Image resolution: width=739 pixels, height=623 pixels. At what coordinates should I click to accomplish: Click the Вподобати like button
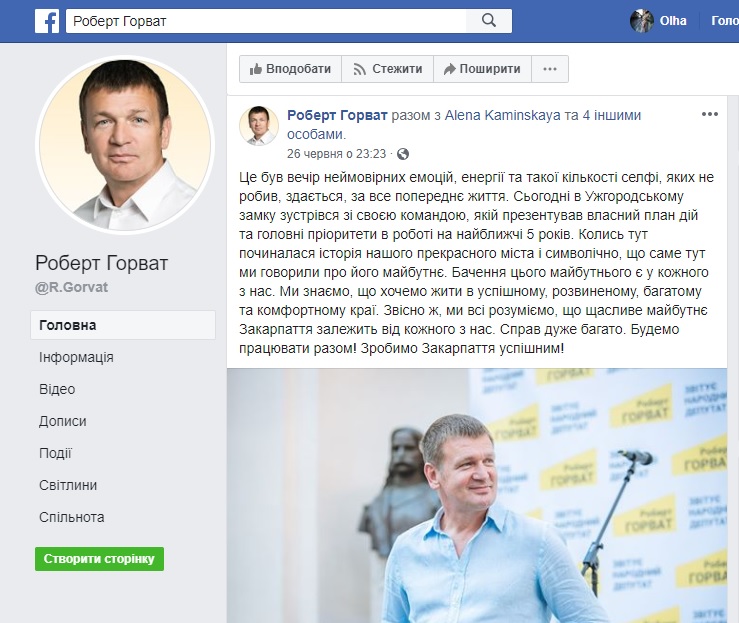coord(290,69)
